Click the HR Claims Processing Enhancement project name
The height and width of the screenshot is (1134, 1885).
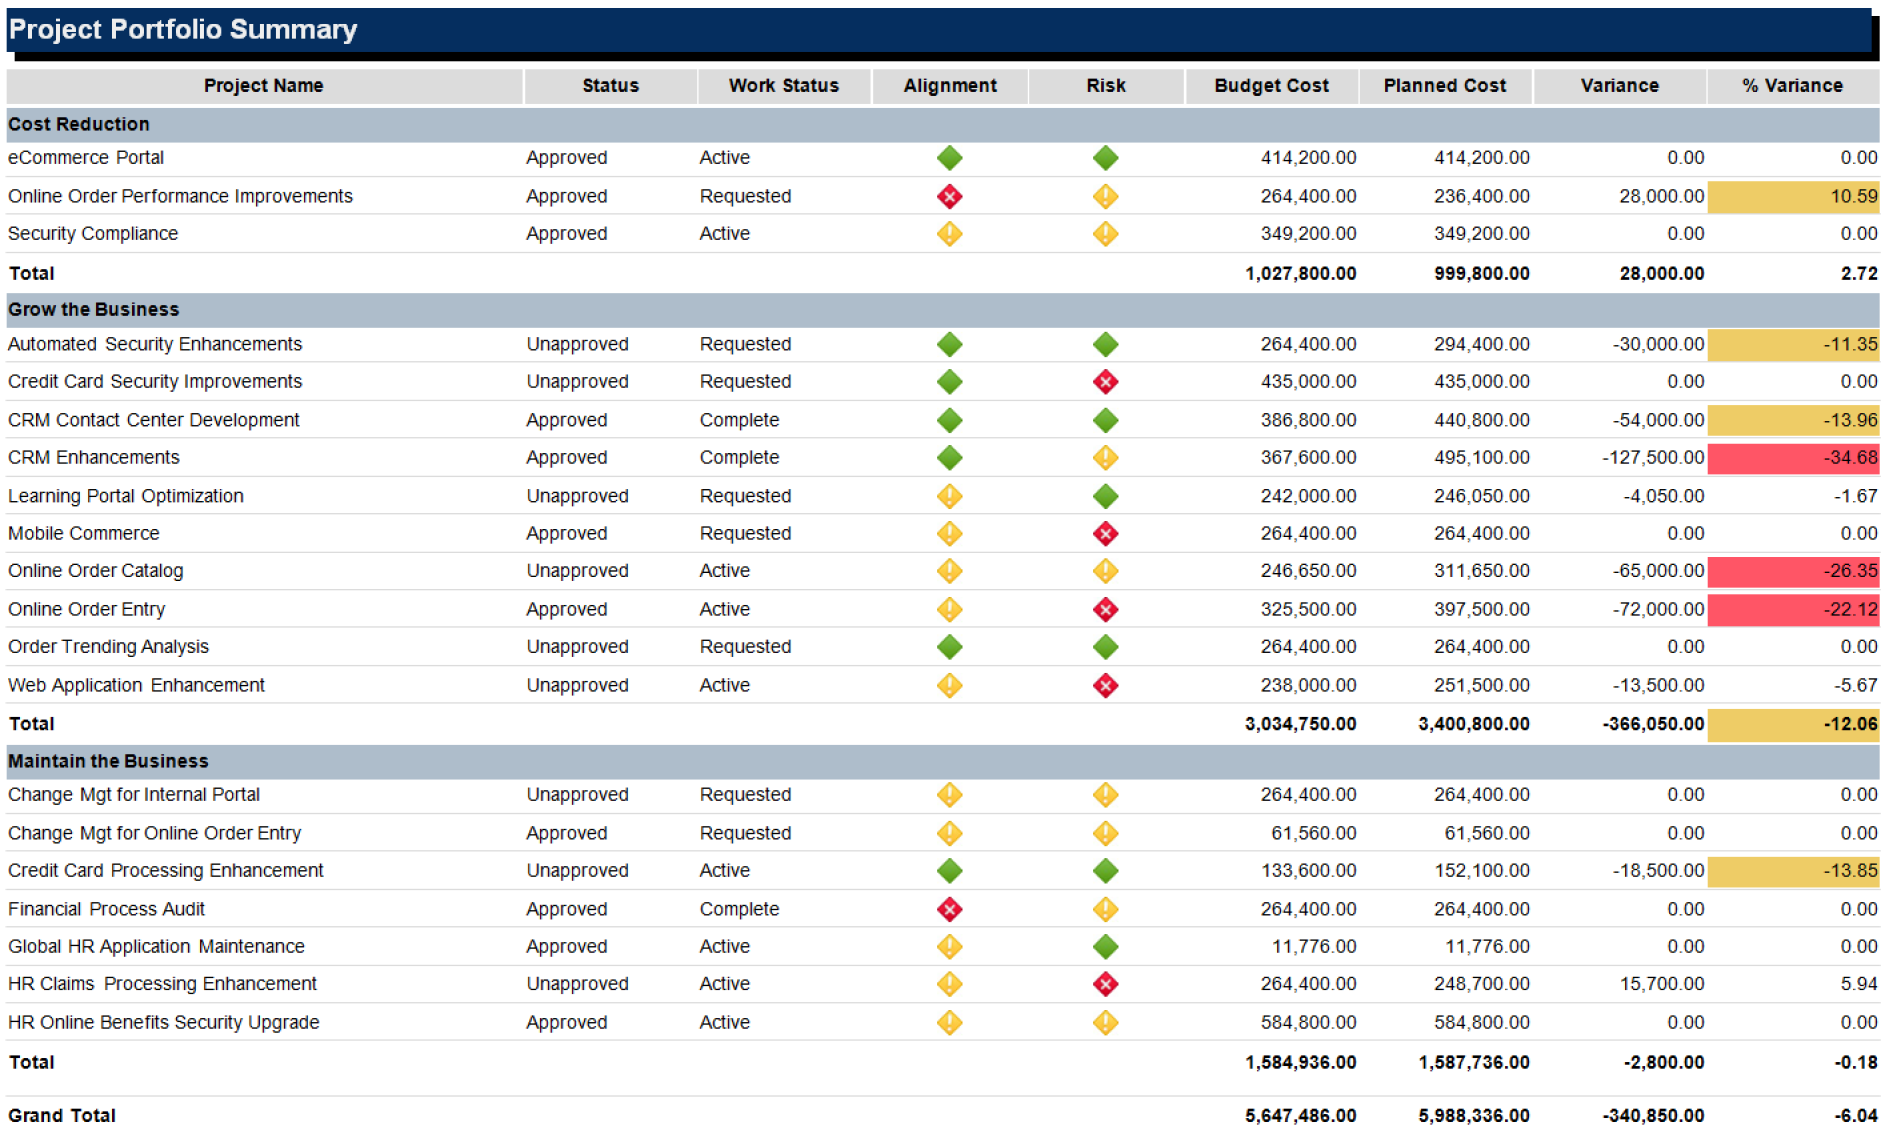pyautogui.click(x=163, y=984)
